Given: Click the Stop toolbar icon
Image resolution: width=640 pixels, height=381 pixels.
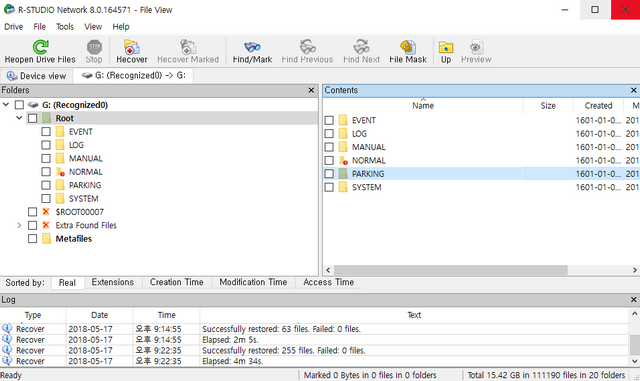Looking at the screenshot, I should 94,47.
